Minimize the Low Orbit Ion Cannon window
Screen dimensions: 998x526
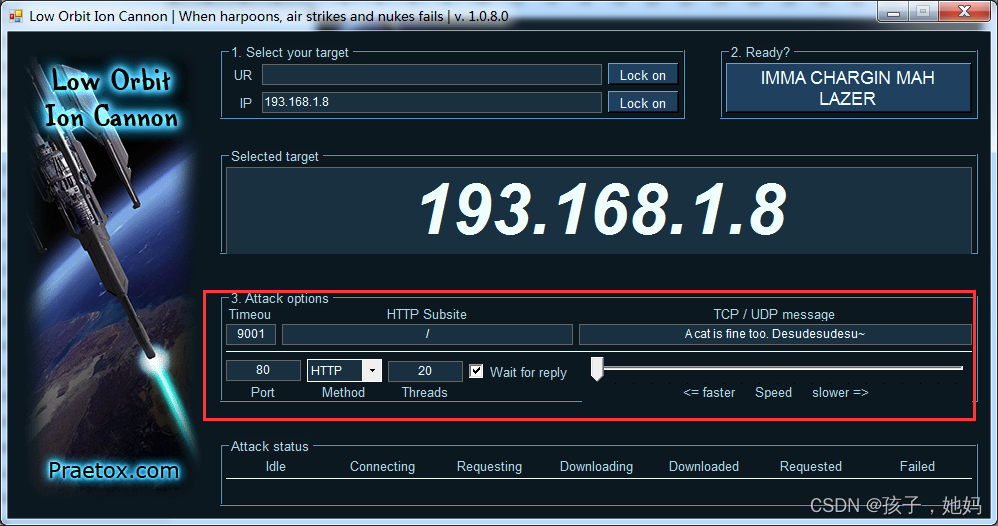(x=894, y=11)
